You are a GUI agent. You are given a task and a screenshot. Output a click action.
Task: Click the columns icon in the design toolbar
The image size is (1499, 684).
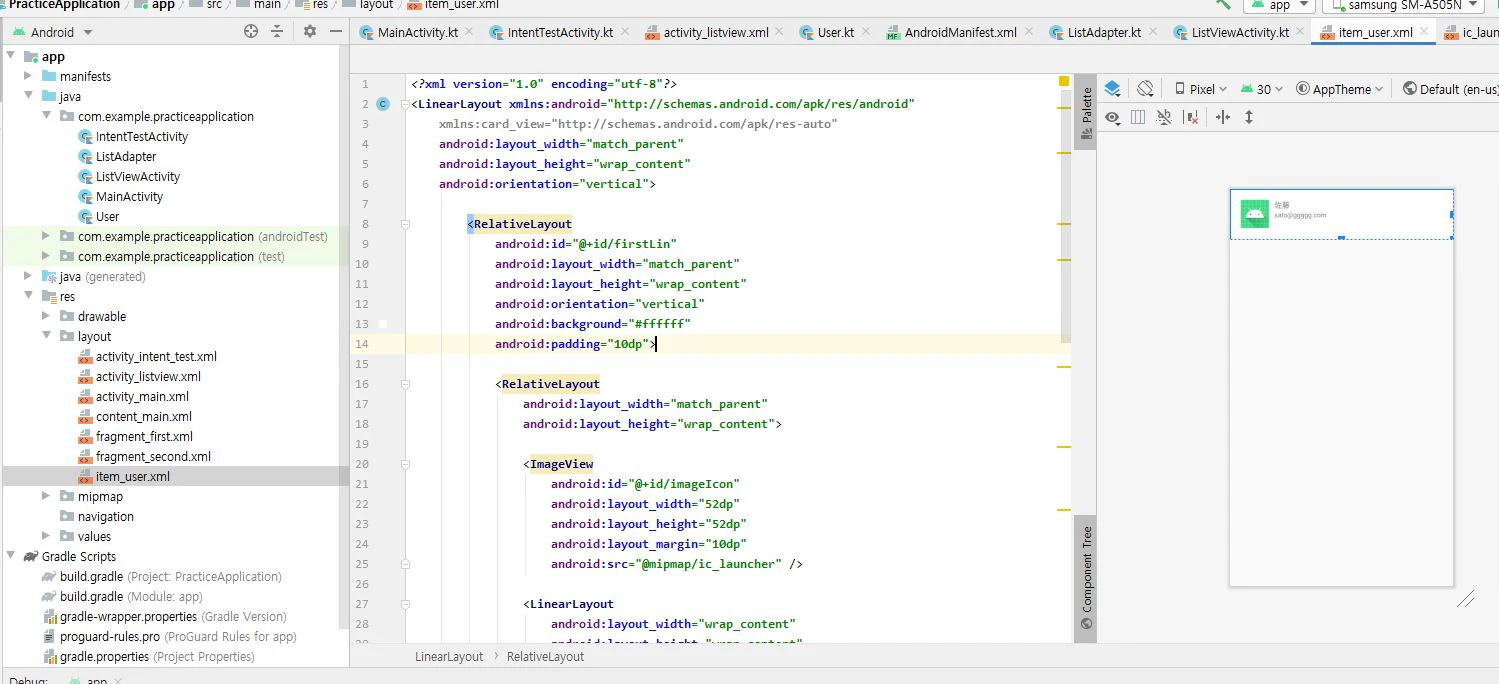1138,117
